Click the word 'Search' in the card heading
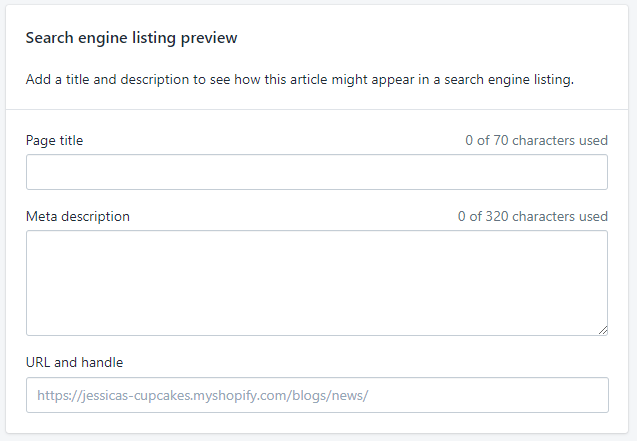Screen dimensions: 637x441 click(50, 38)
